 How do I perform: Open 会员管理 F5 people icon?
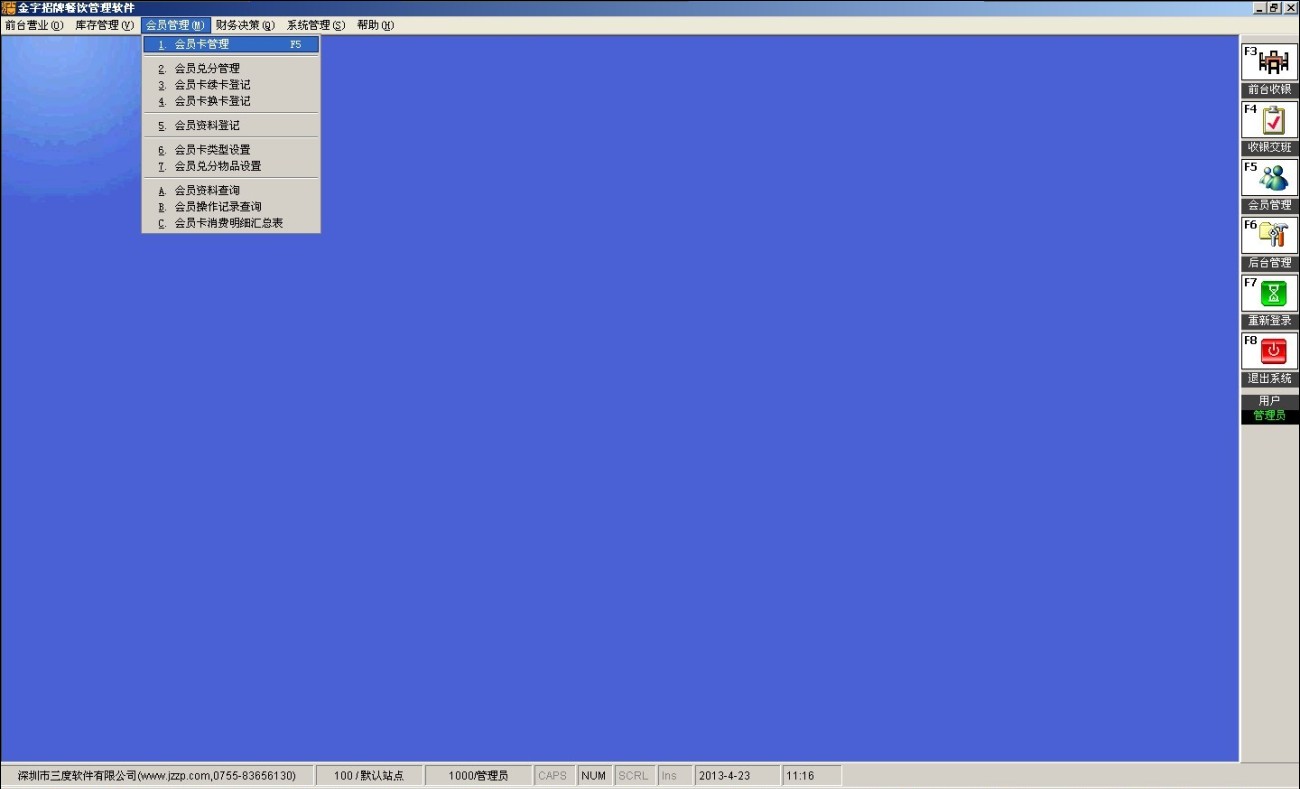coord(1269,178)
